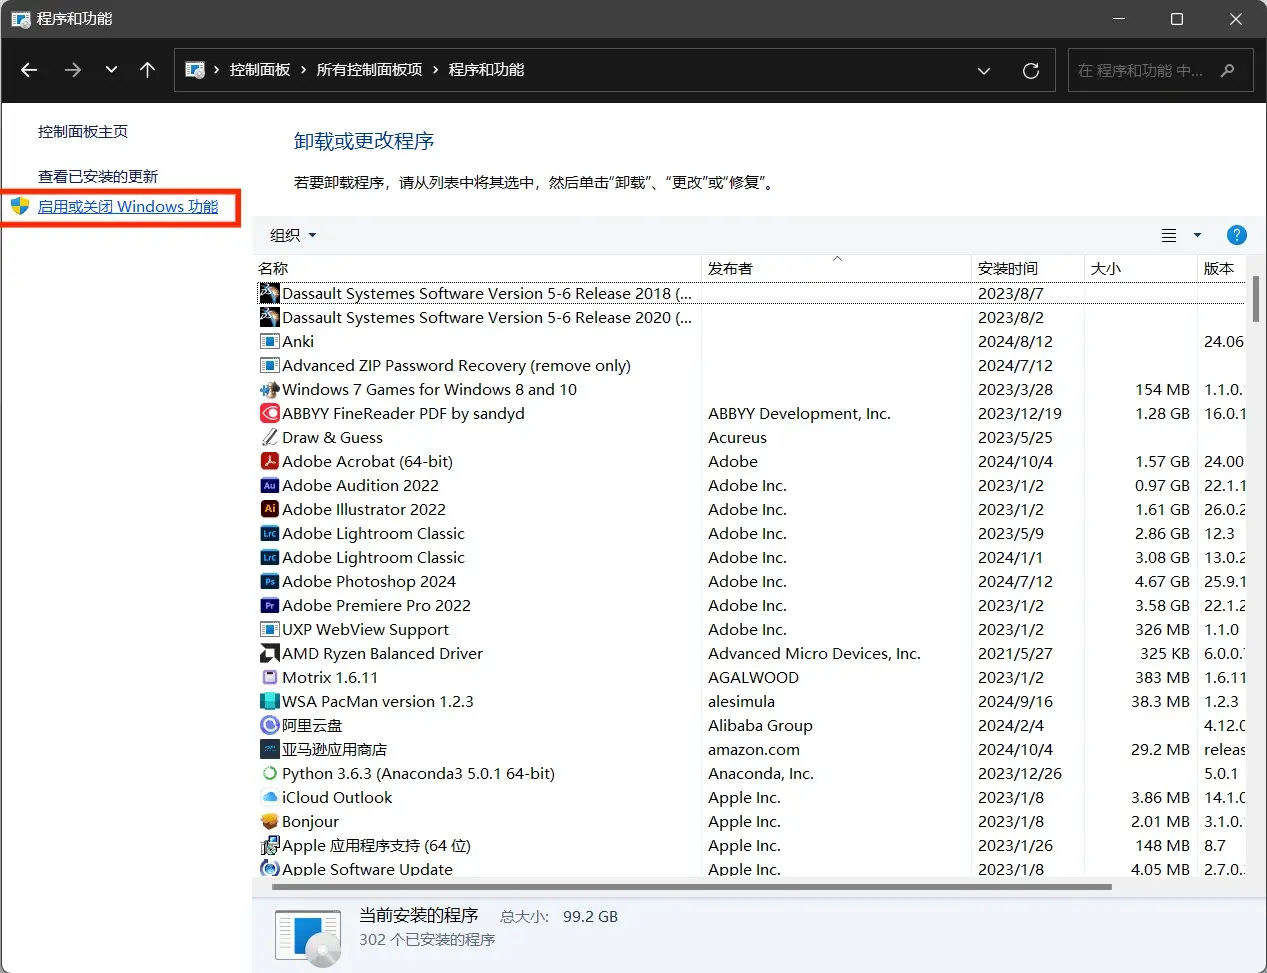This screenshot has height=973, width=1267.
Task: Open help with the question mark icon
Action: pos(1237,235)
